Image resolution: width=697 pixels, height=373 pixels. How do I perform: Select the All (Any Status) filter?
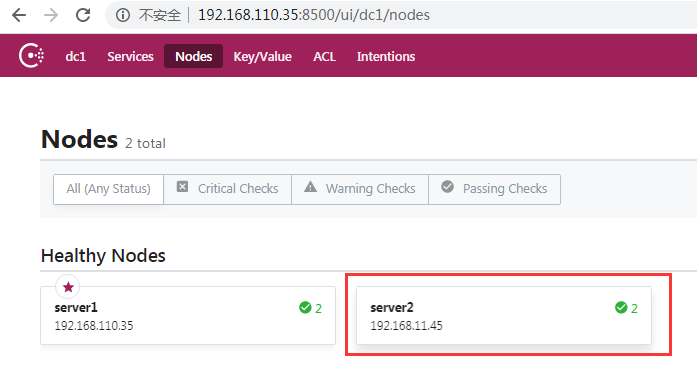(x=108, y=189)
